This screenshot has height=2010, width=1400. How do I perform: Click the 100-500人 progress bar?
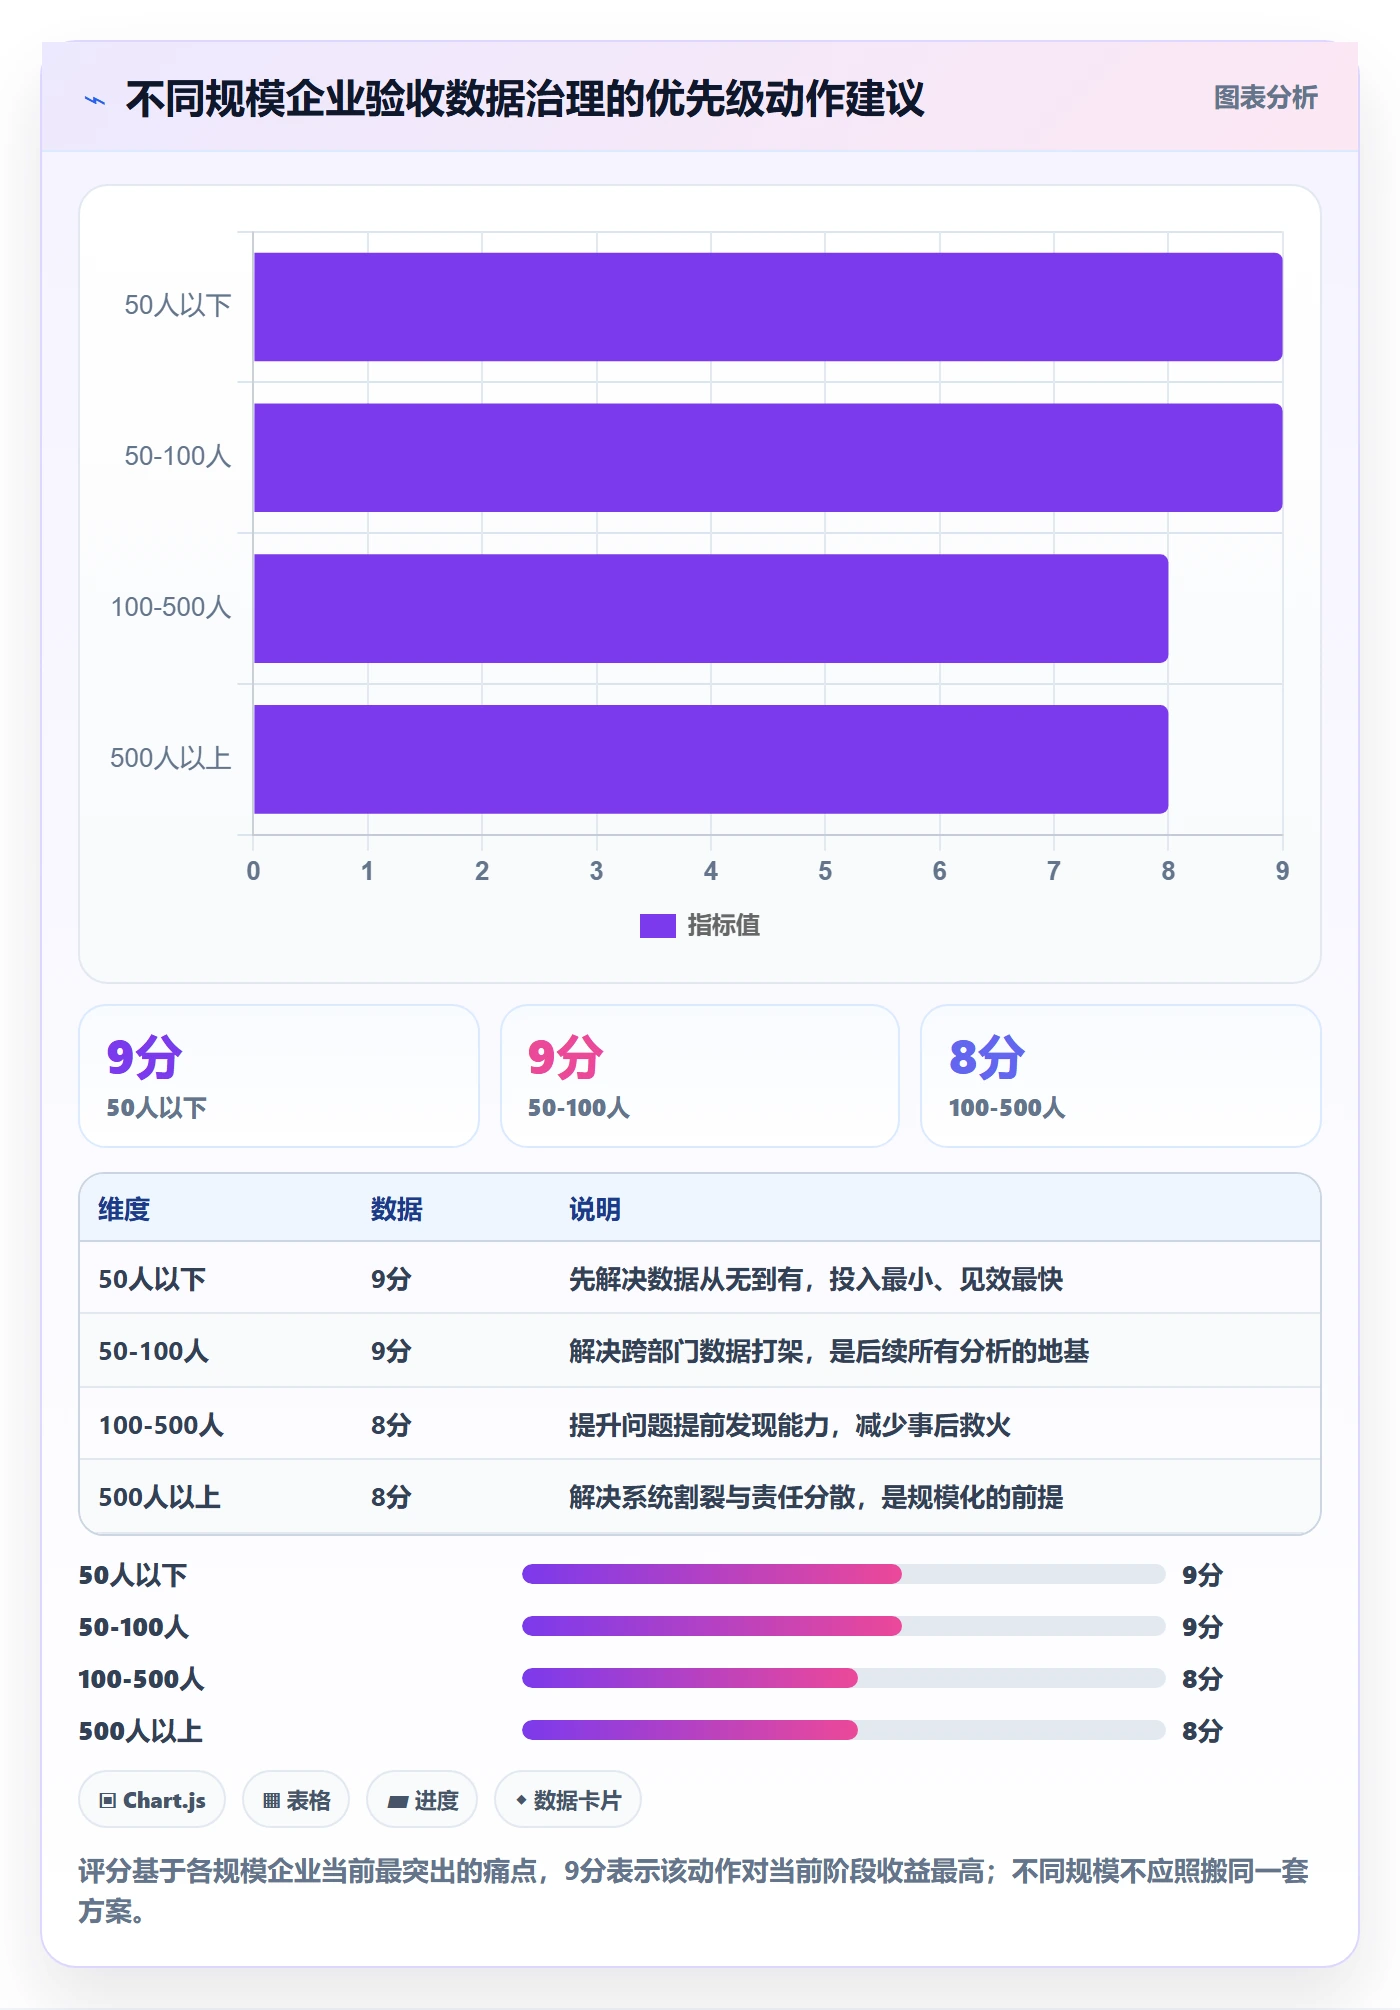click(x=843, y=1678)
